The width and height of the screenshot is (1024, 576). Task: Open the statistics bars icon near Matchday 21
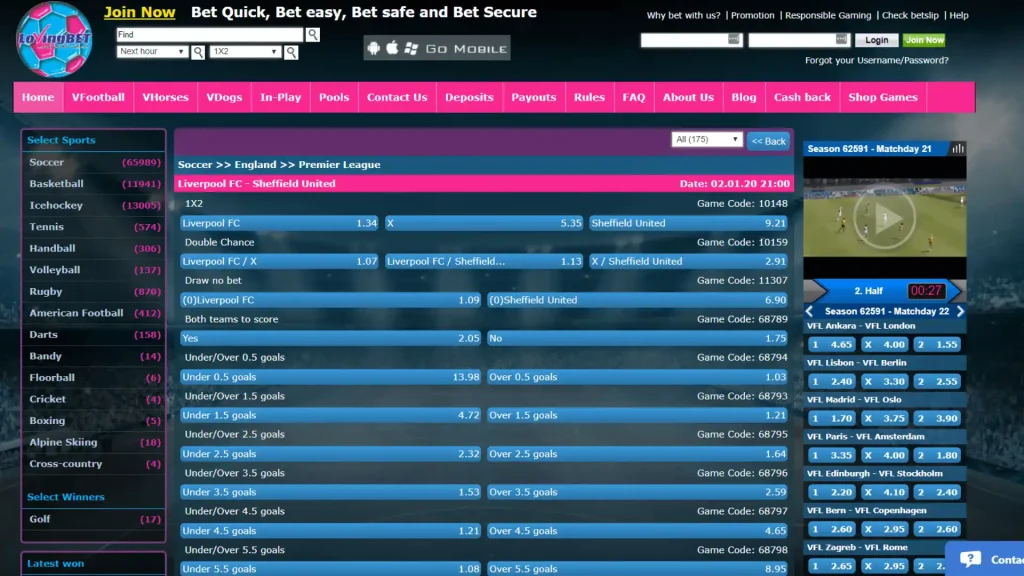pyautogui.click(x=957, y=149)
